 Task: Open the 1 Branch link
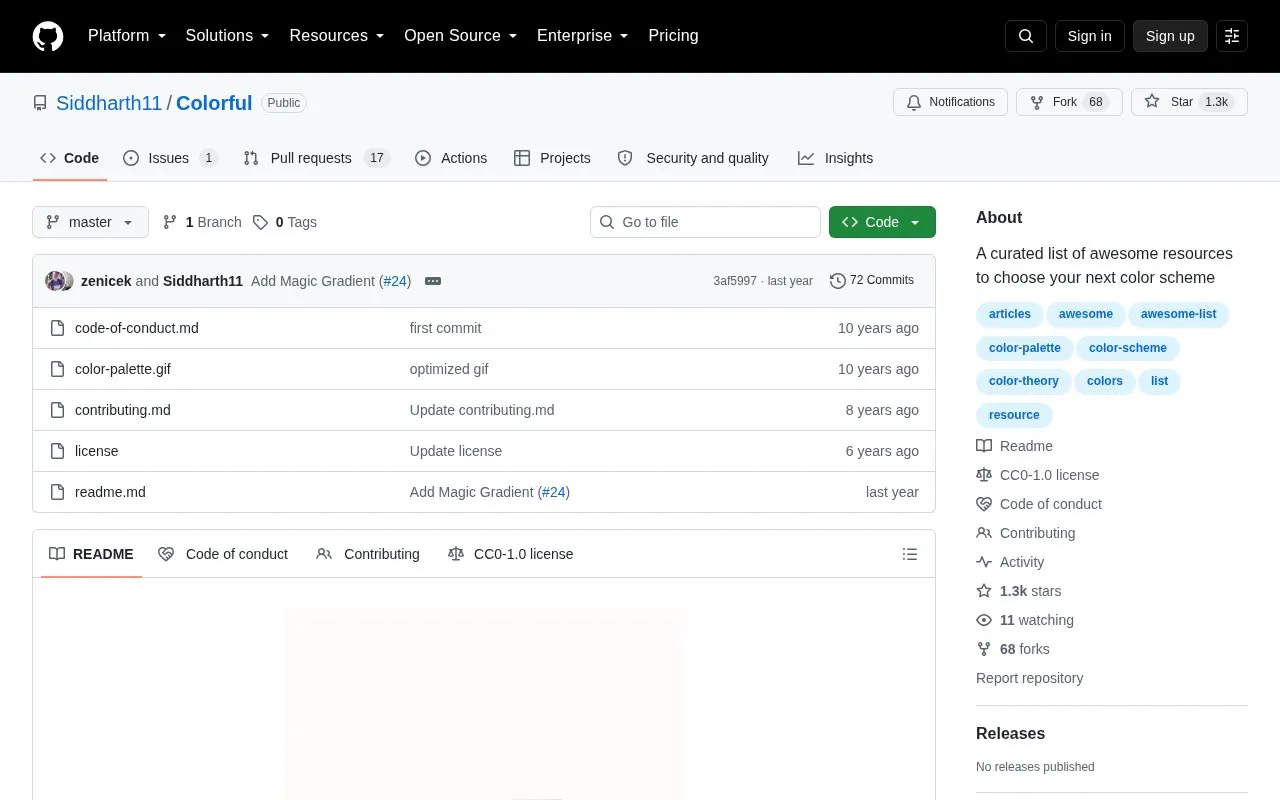(202, 222)
